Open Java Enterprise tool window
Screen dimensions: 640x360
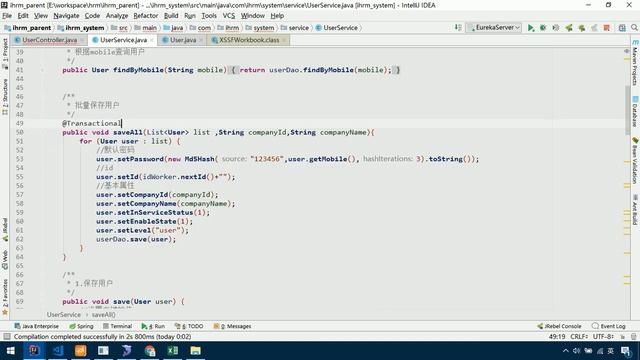36,326
